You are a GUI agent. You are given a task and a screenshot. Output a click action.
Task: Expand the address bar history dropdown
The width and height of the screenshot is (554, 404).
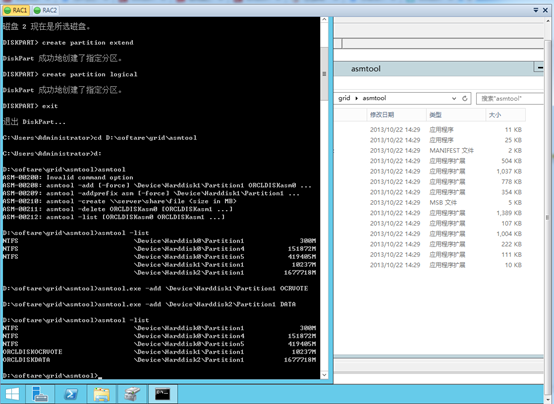(x=454, y=98)
